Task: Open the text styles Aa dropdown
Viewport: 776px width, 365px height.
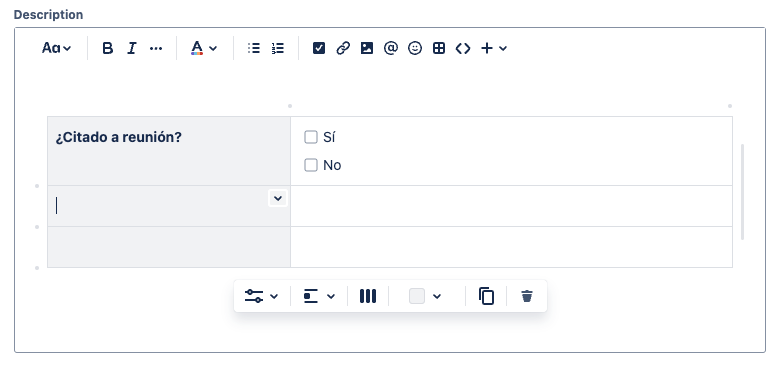Action: (x=56, y=48)
